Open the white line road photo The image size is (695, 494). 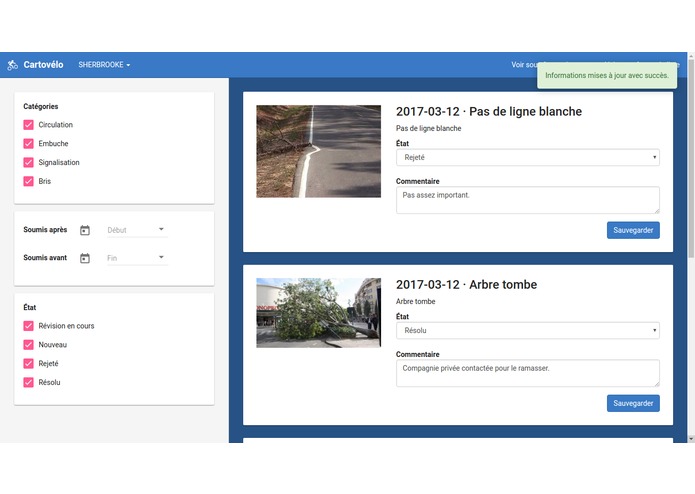coord(318,152)
